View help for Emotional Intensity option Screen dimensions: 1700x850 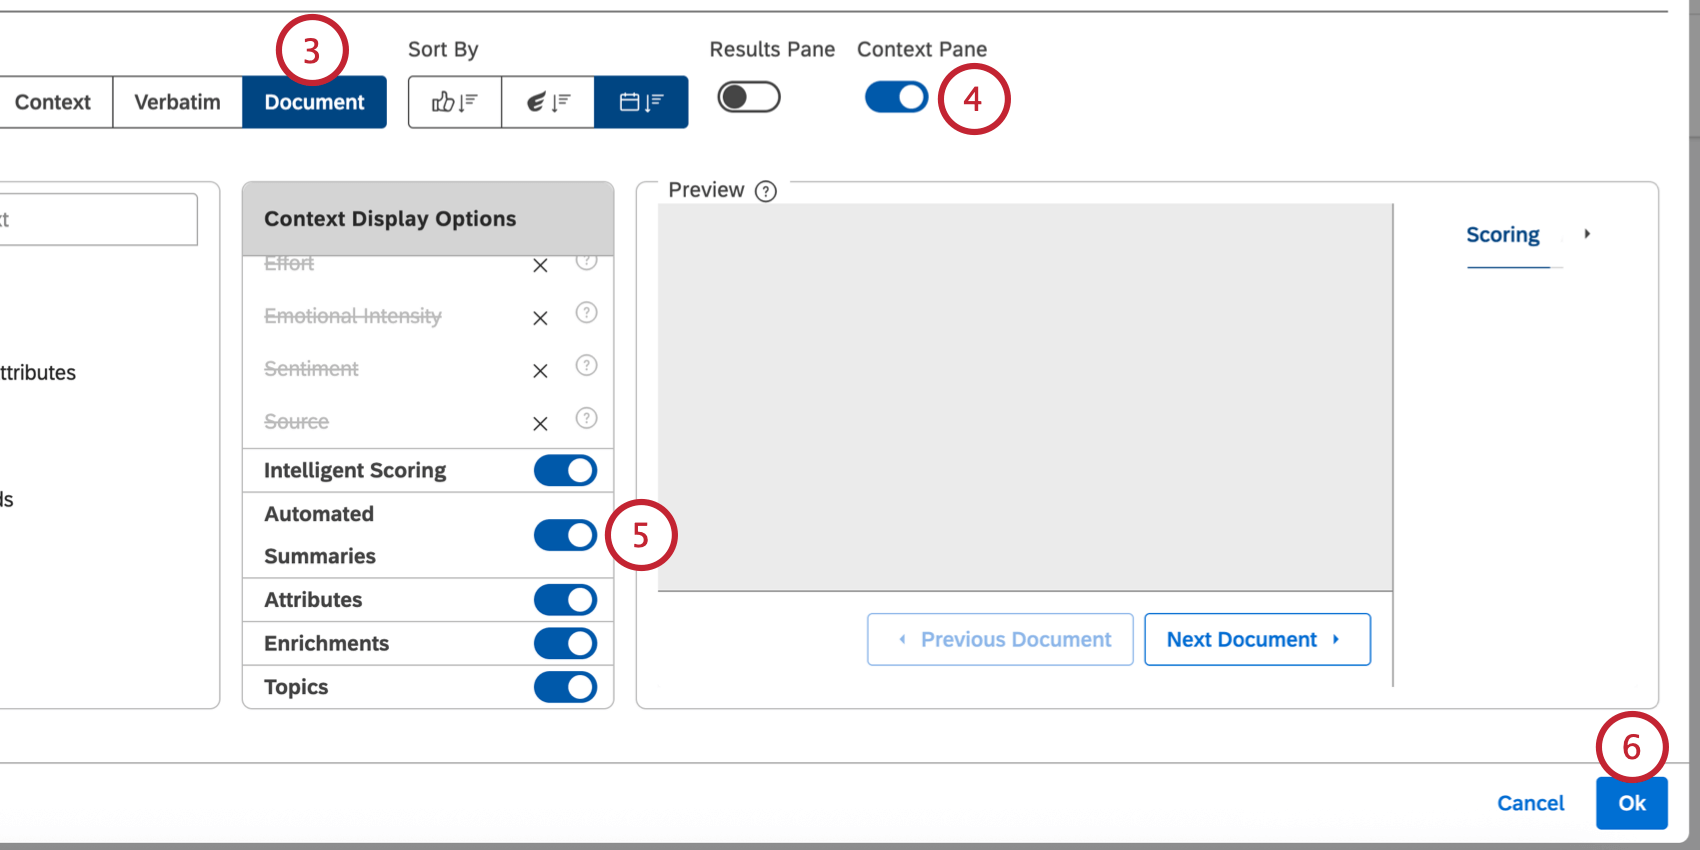(x=587, y=313)
